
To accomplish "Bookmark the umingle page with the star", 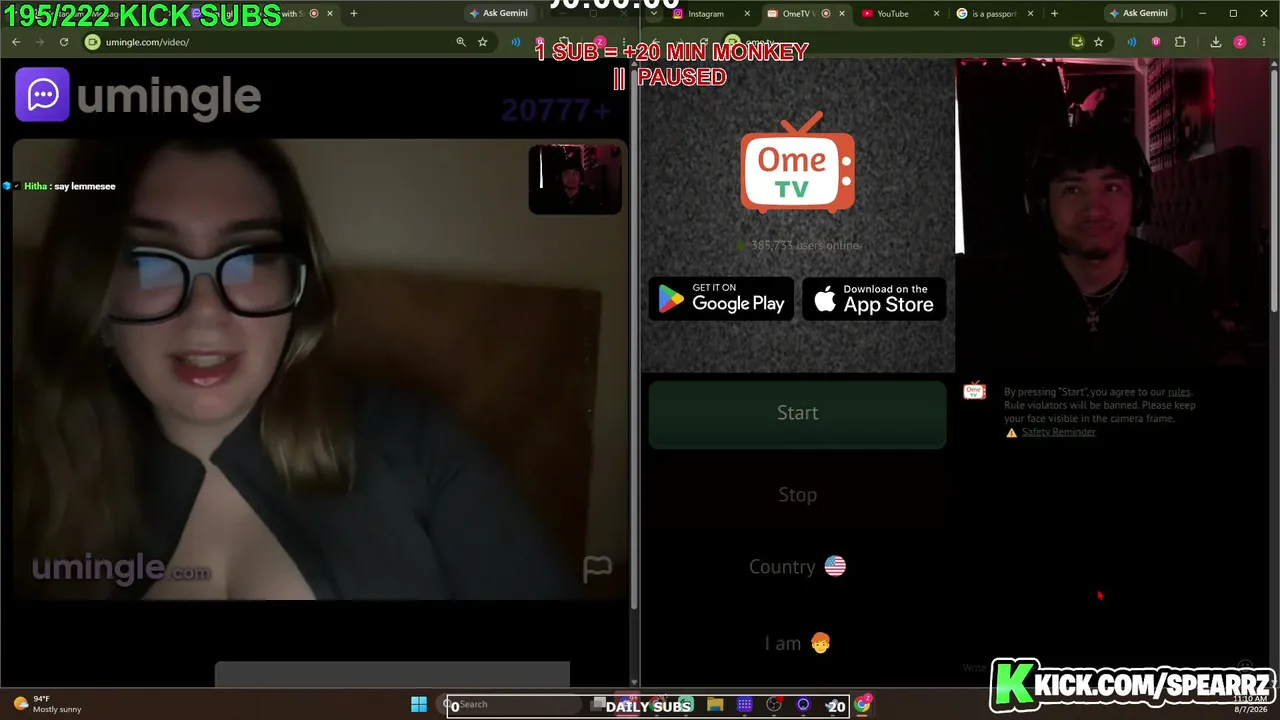I will coord(483,42).
